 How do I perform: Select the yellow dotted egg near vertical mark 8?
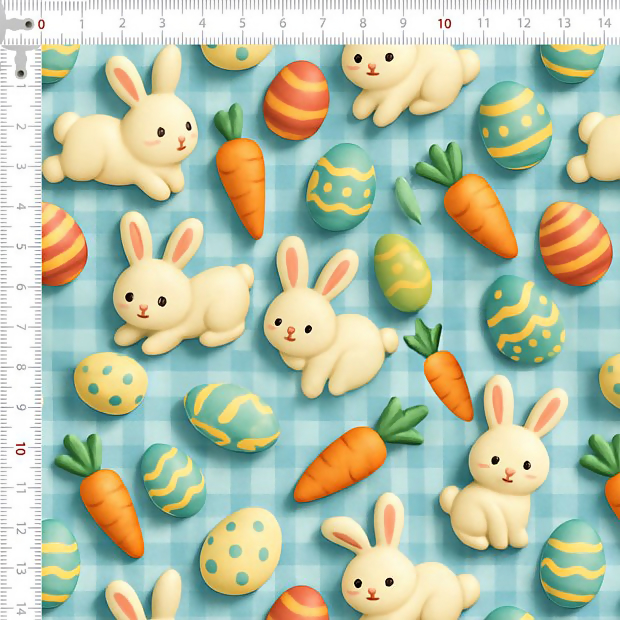click(x=110, y=382)
